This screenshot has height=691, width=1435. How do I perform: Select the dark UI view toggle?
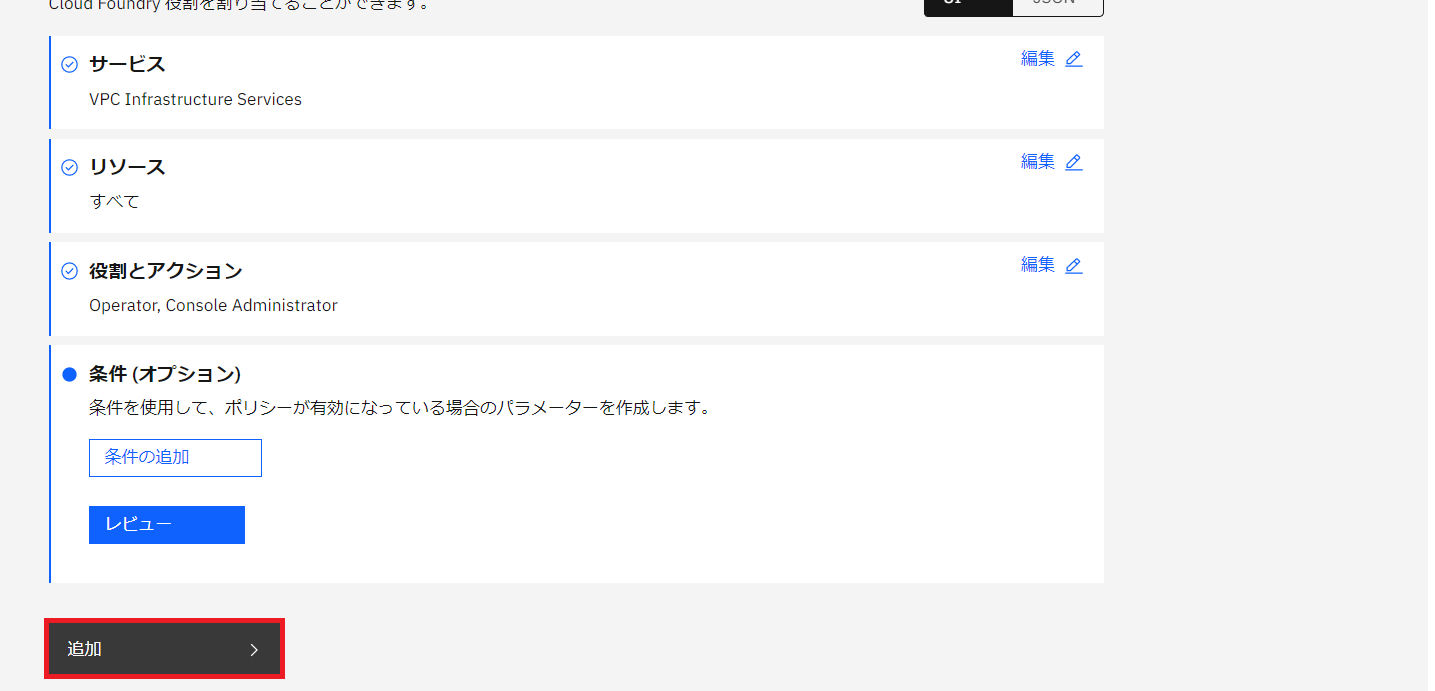click(x=968, y=5)
